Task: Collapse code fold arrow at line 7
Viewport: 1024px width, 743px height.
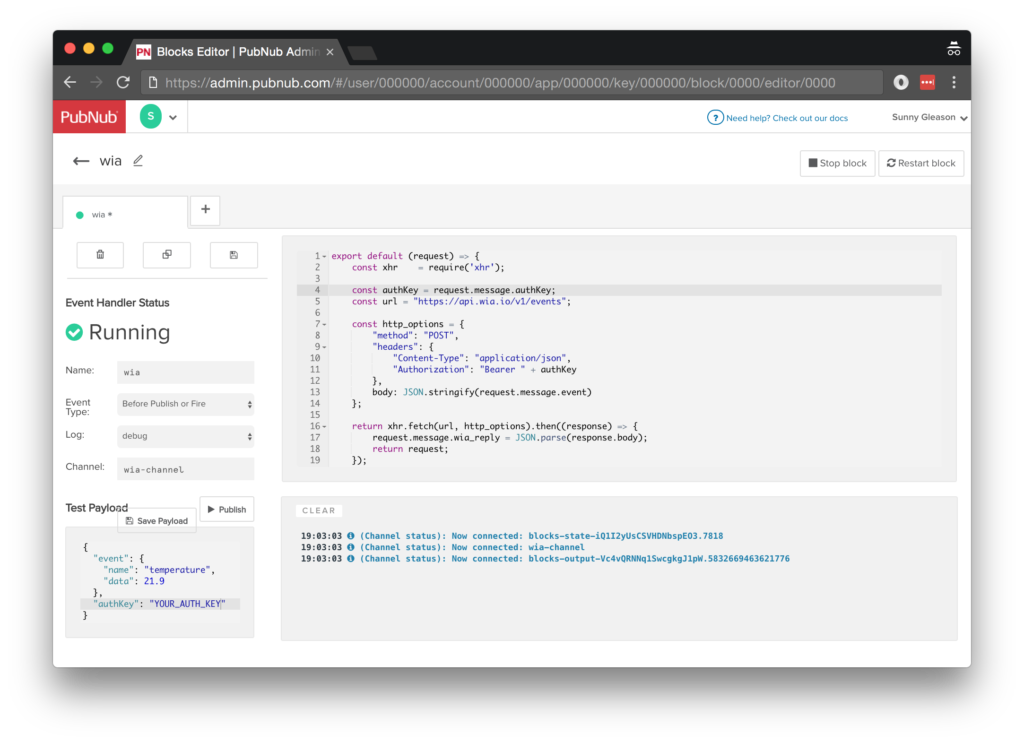Action: pos(325,324)
